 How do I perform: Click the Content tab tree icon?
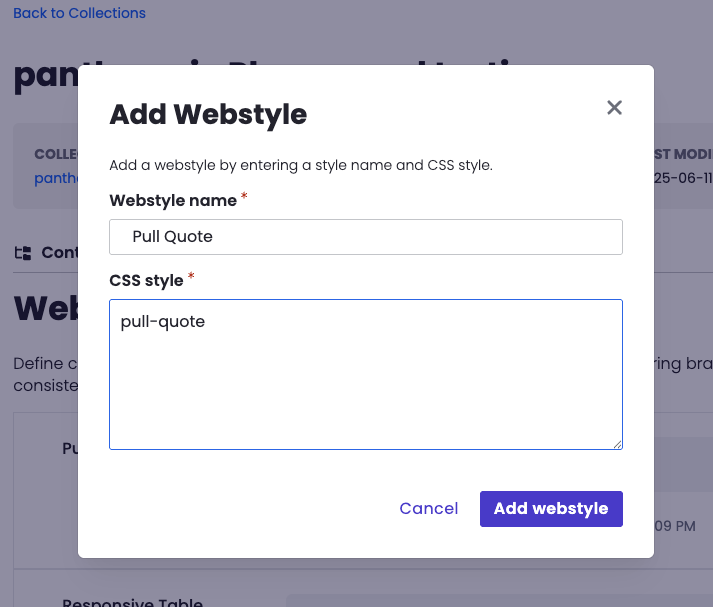click(x=23, y=253)
